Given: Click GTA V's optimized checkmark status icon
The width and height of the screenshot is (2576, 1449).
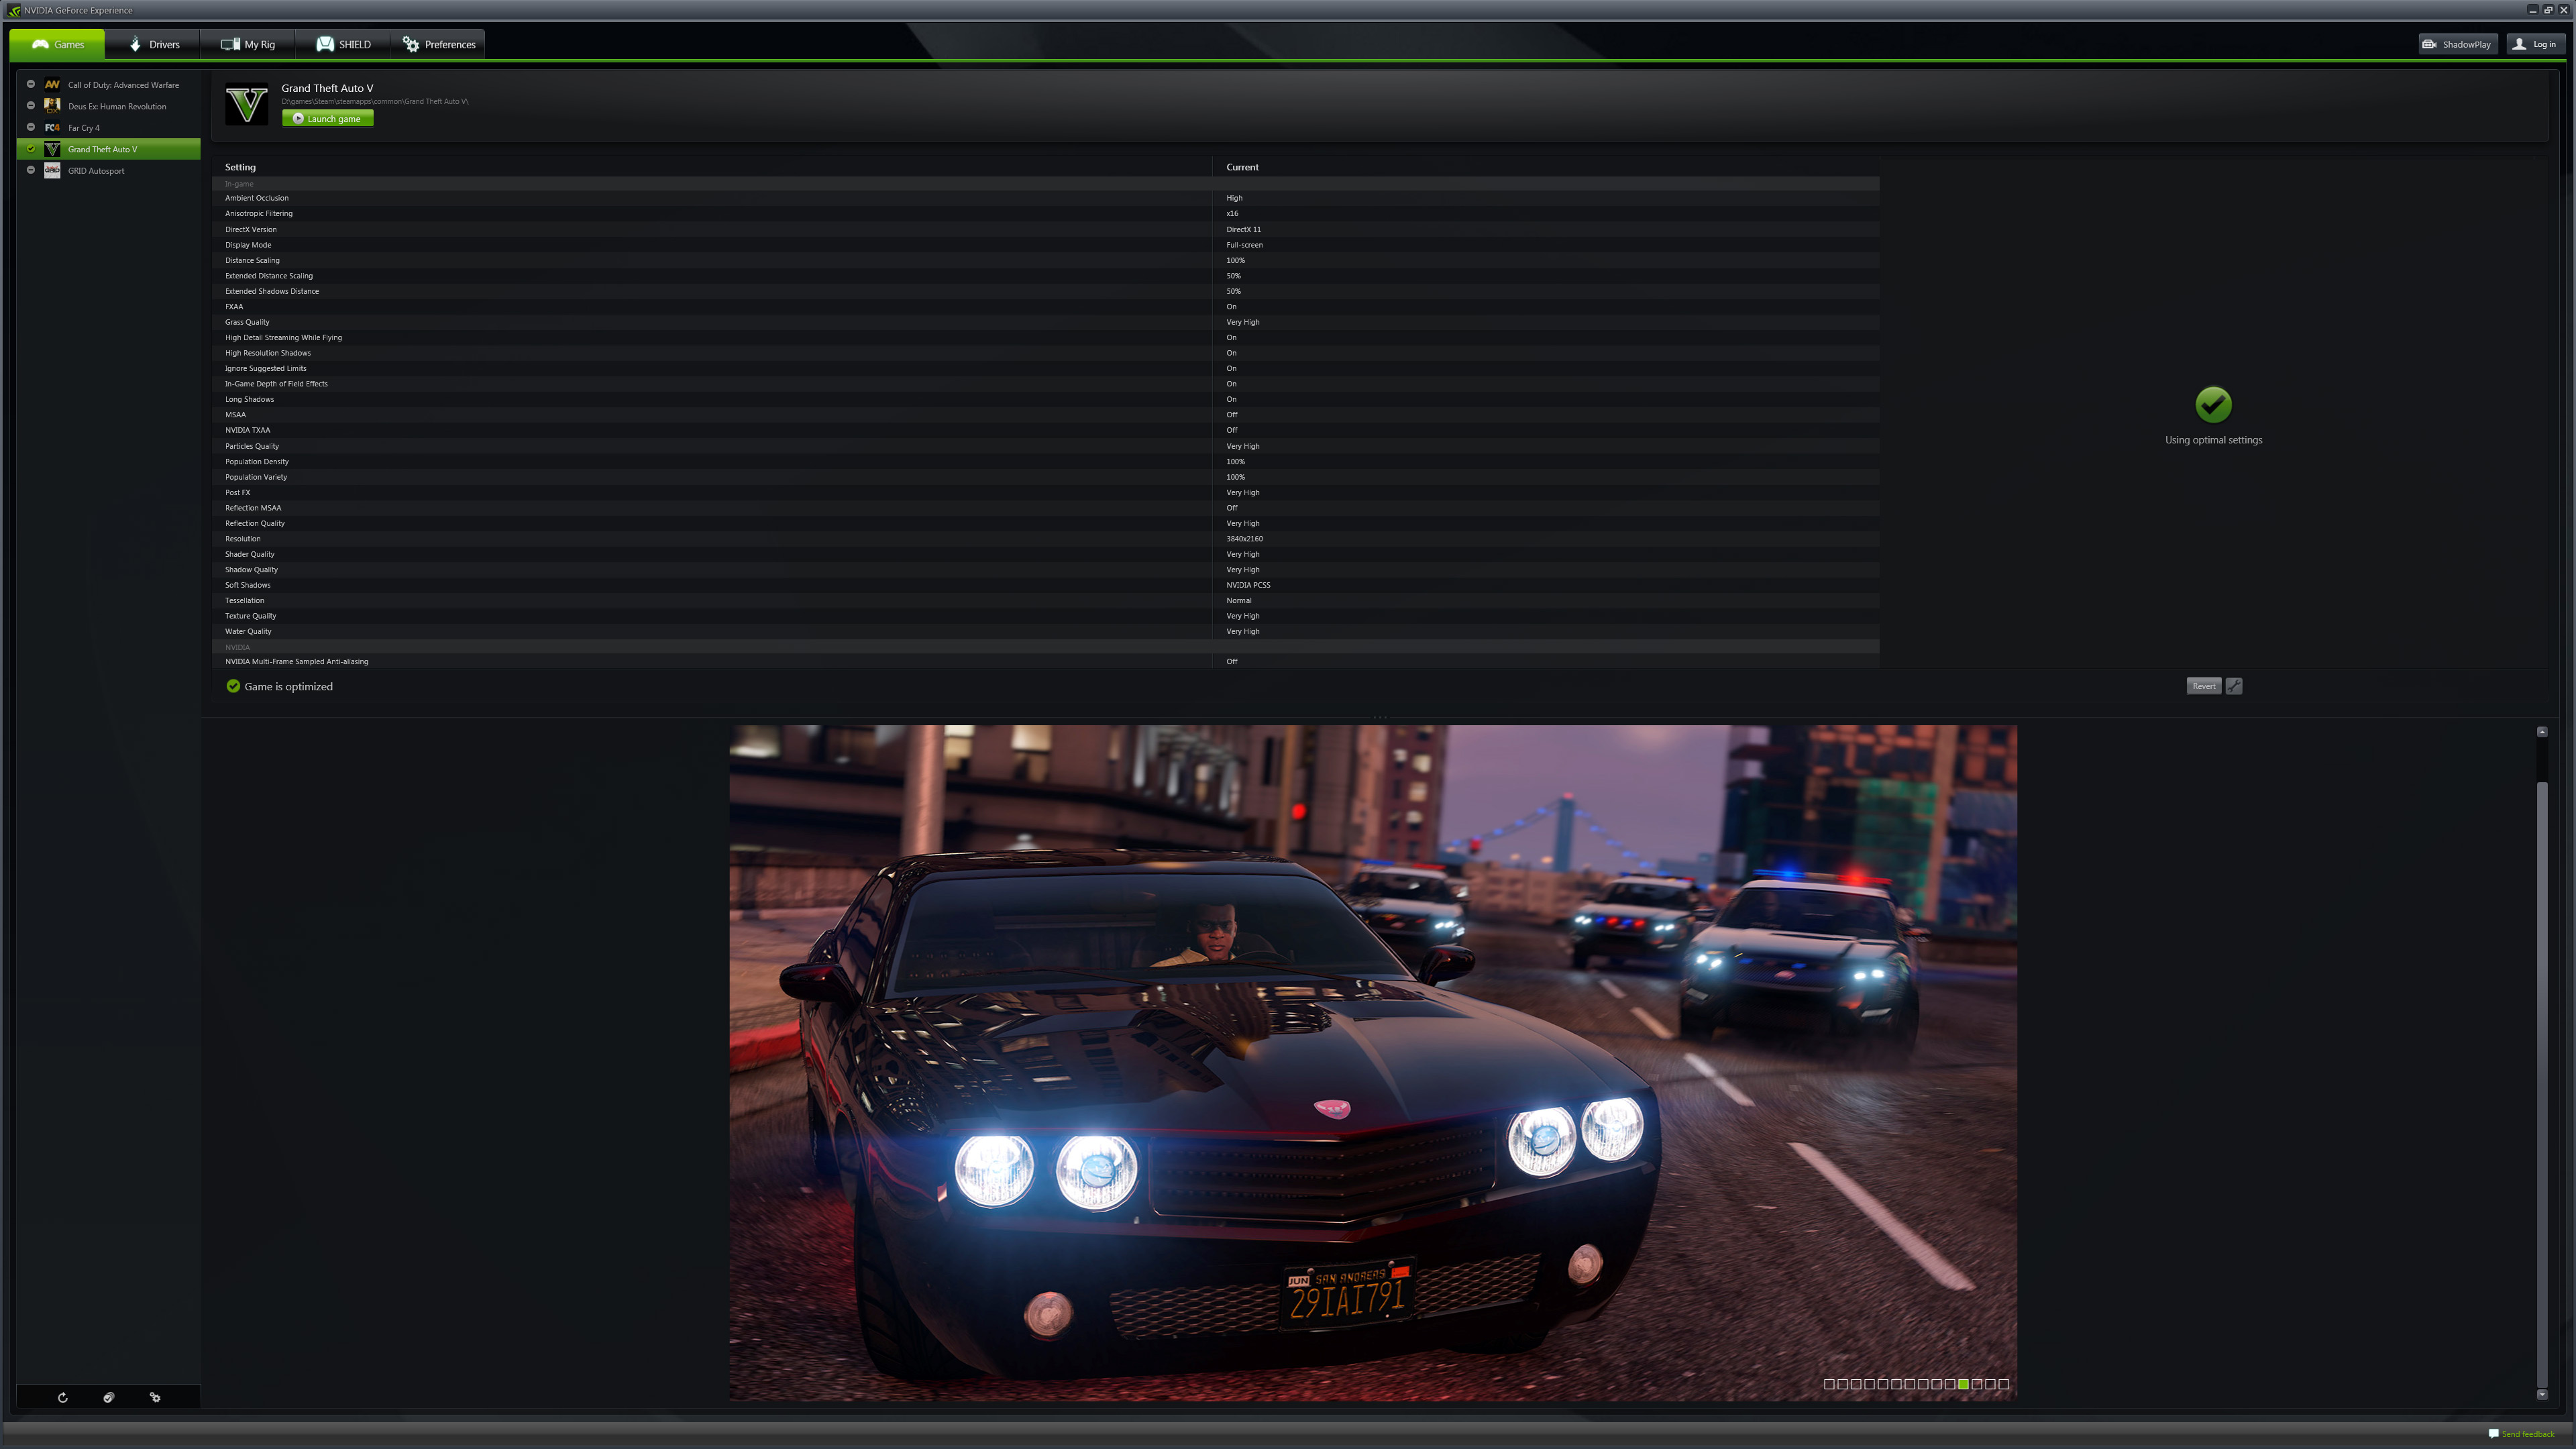Looking at the screenshot, I should 31,149.
